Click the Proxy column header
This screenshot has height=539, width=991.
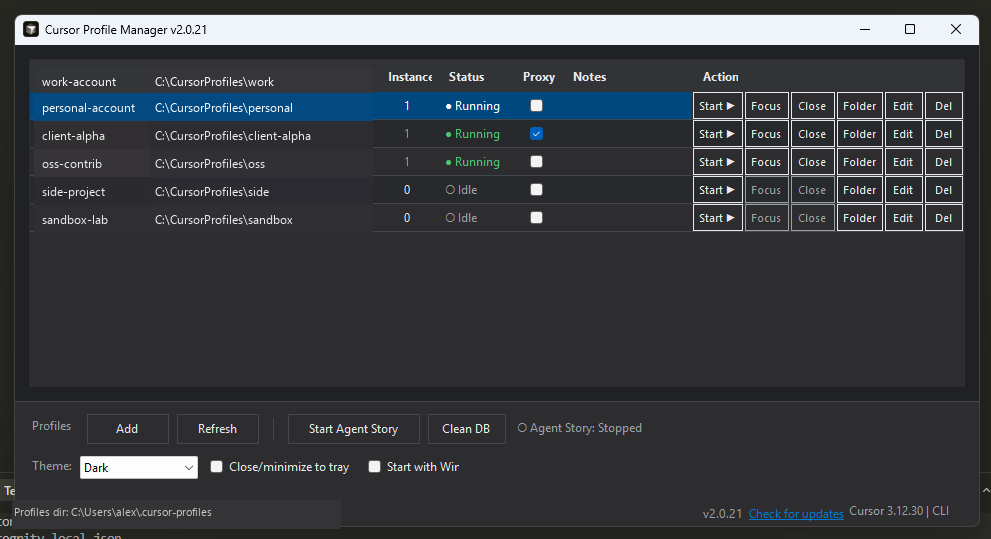(538, 76)
